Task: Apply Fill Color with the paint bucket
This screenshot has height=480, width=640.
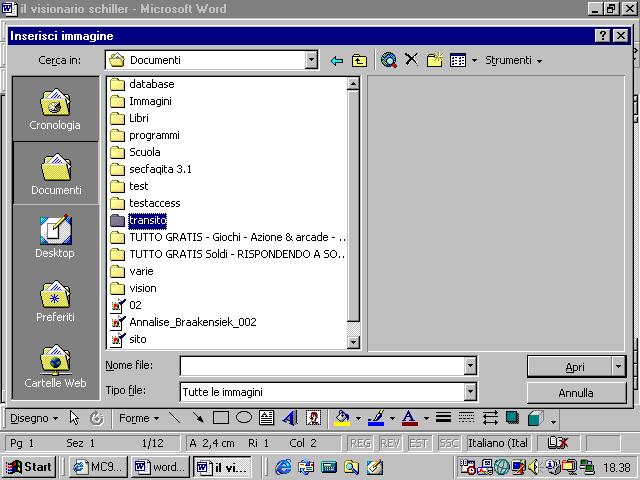Action: [342, 418]
